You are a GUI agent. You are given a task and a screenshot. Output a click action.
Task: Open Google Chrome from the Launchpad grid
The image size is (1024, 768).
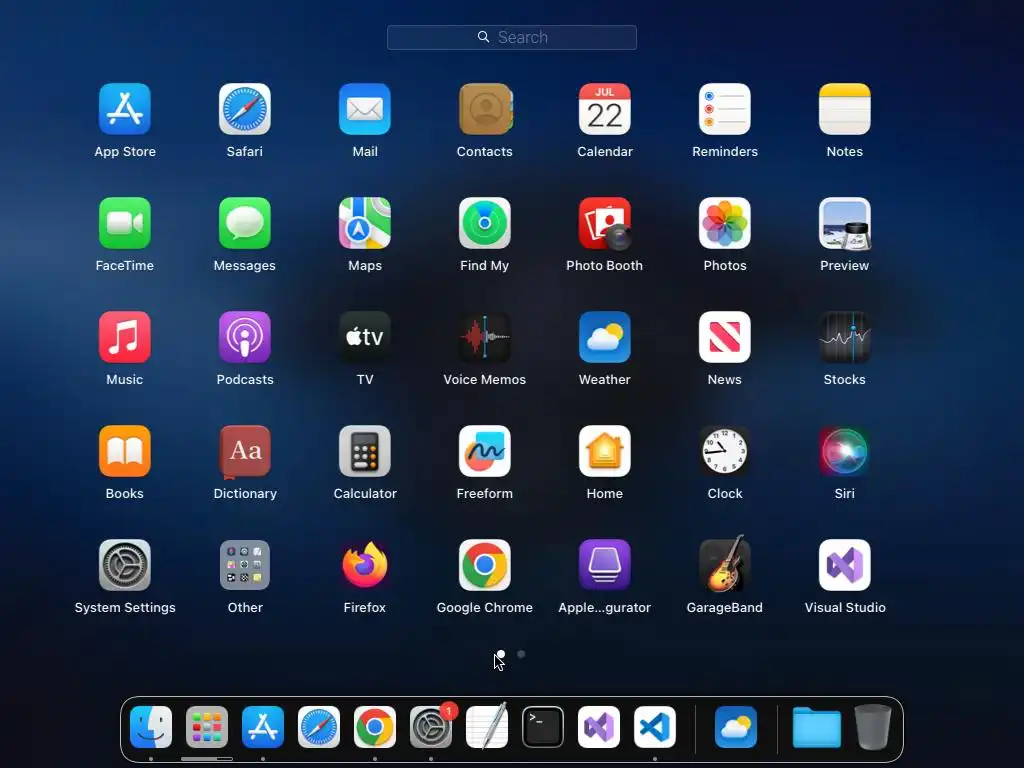point(485,565)
